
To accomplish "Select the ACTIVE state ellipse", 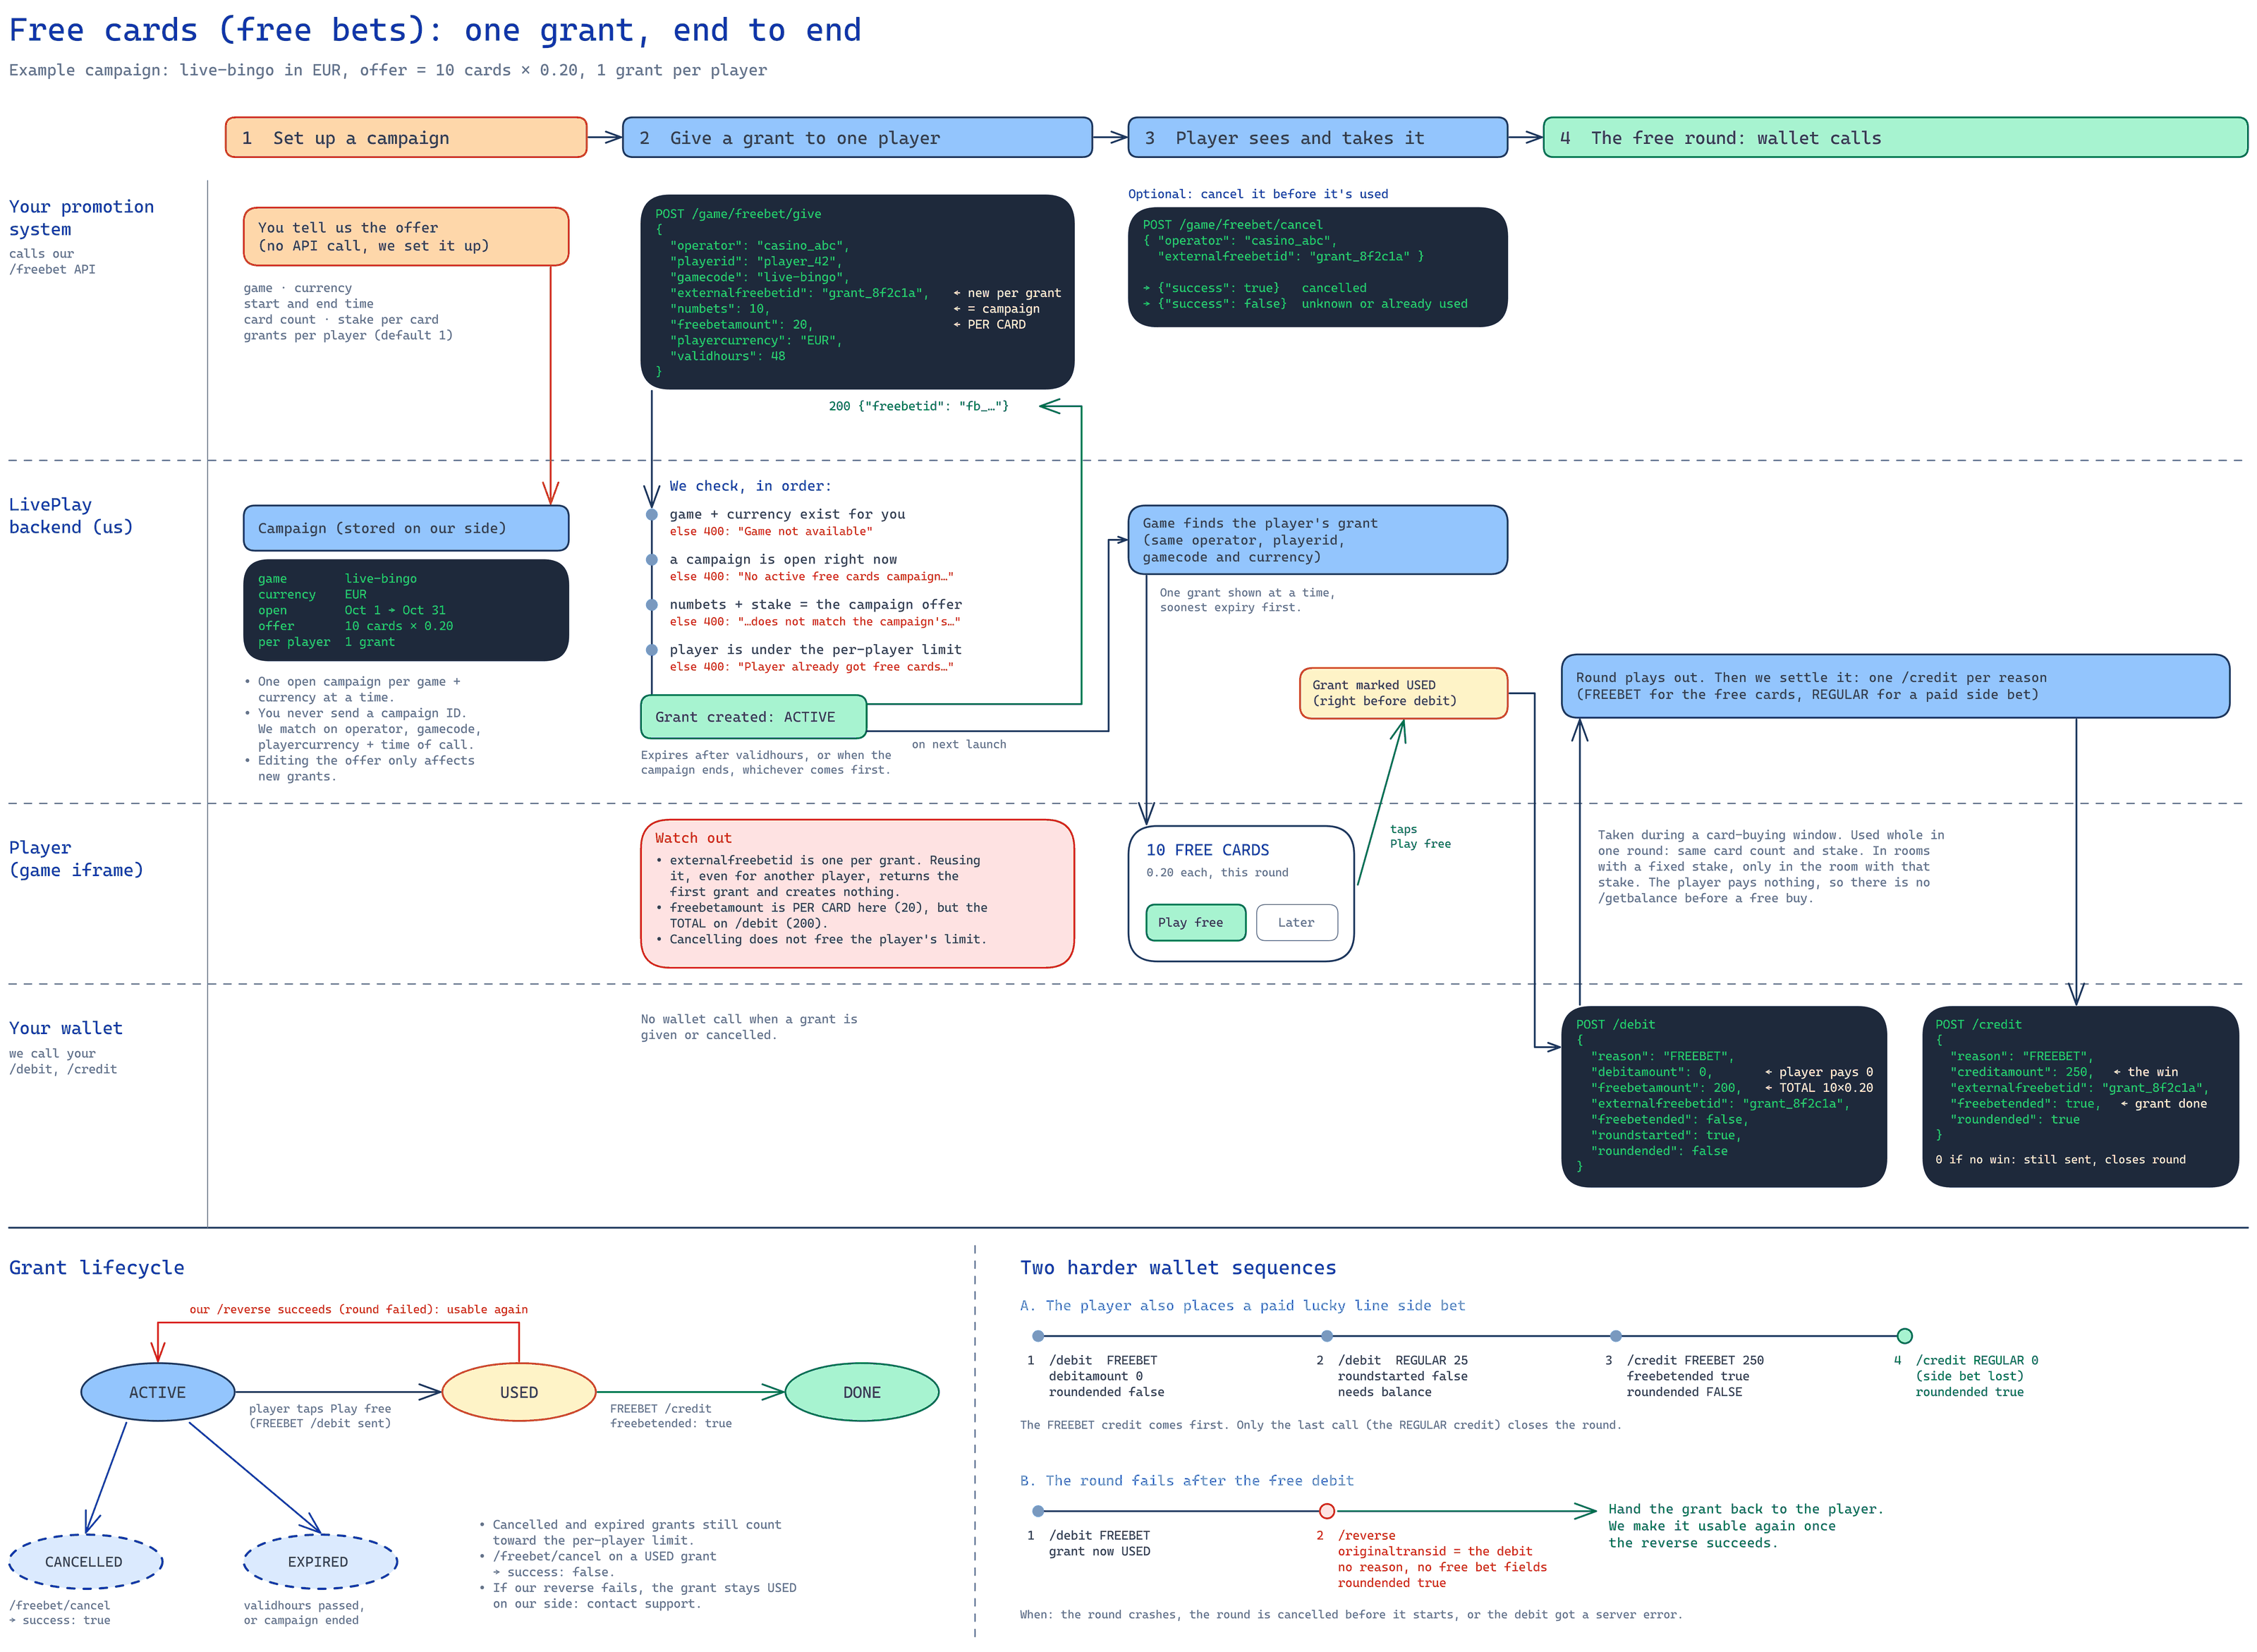I will 157,1392.
